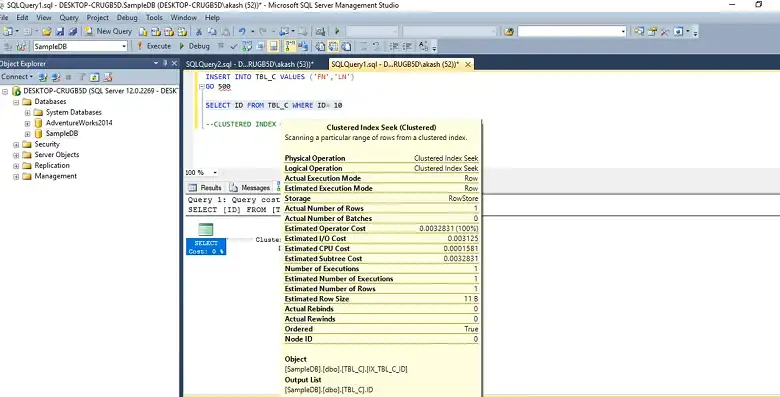780x397 pixels.
Task: Expand the System Databases folder
Action: click(28, 113)
